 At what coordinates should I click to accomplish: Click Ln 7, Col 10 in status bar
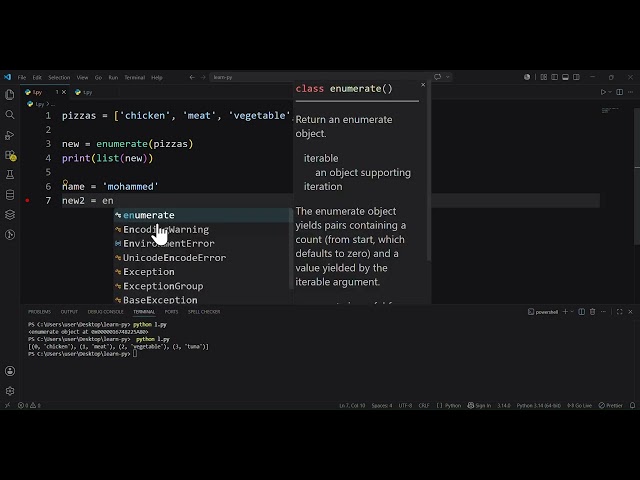click(352, 405)
